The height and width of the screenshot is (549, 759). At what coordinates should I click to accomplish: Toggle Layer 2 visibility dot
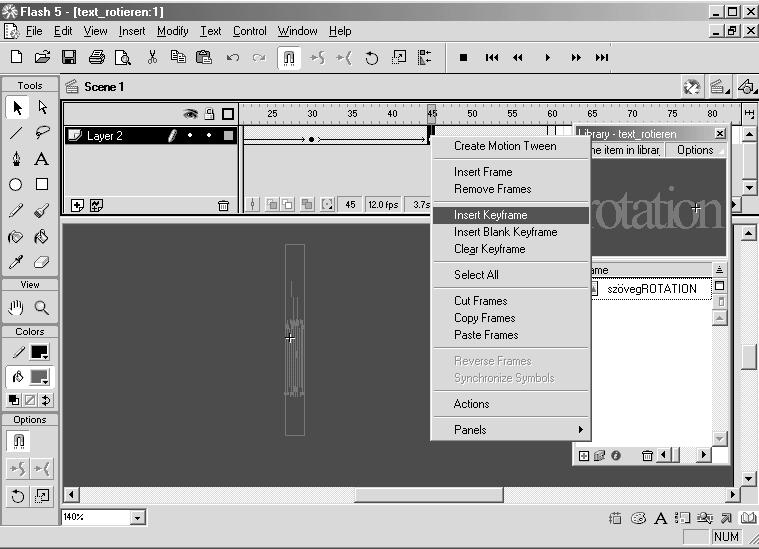[190, 136]
